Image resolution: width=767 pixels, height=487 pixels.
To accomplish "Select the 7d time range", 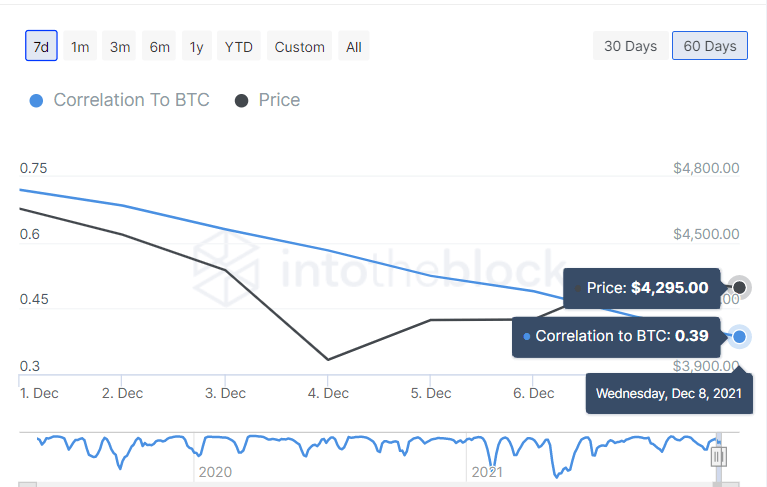I will click(41, 46).
